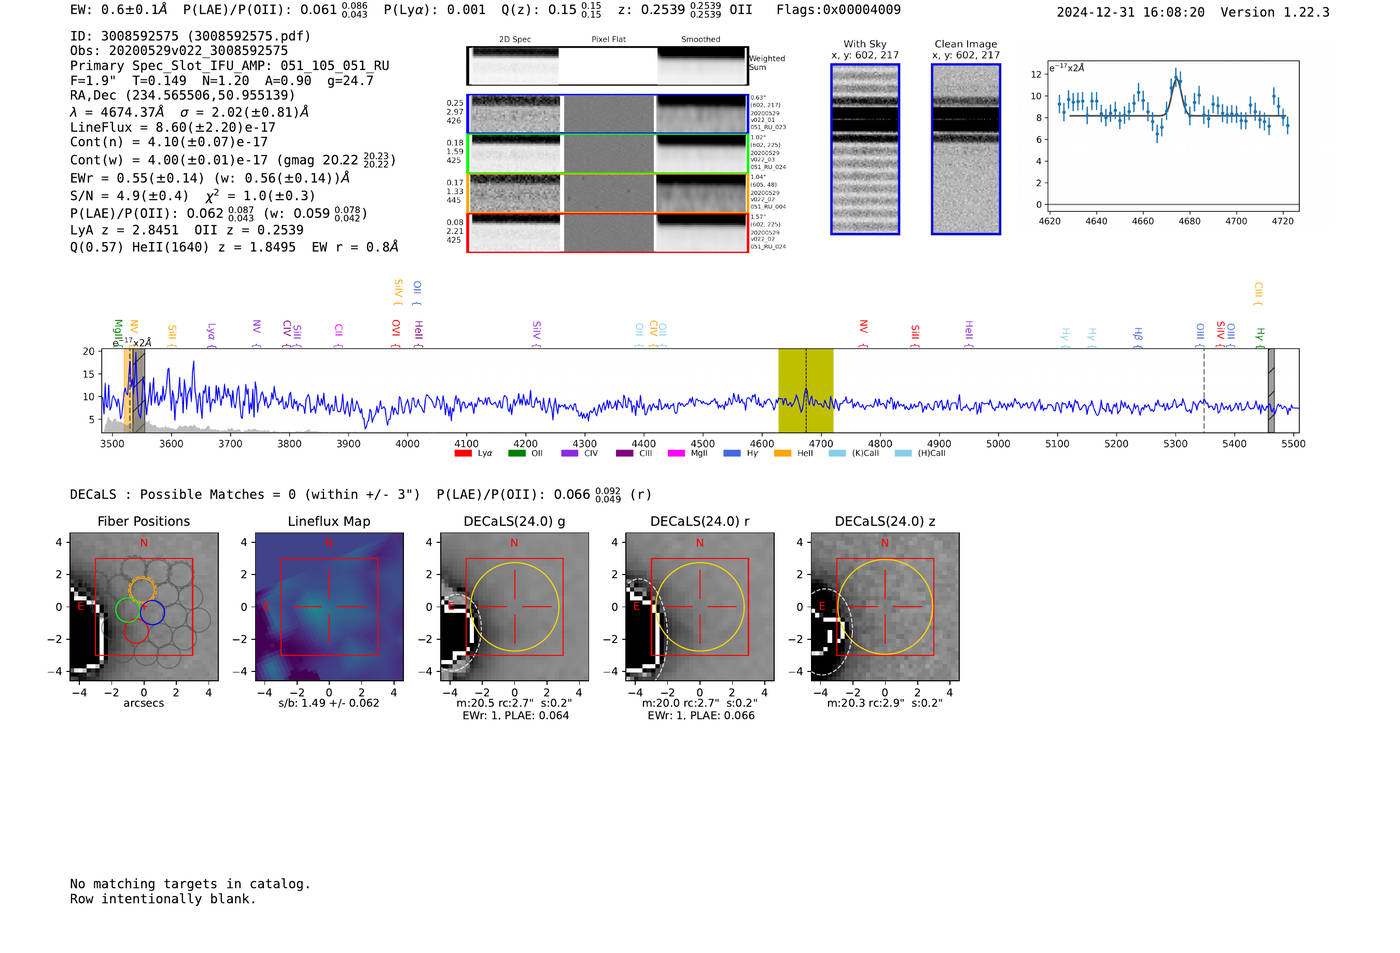Viewport: 1400px width, 953px height.
Task: Click the Obs: 20200529v022_3008592575 line
Action: tap(179, 50)
